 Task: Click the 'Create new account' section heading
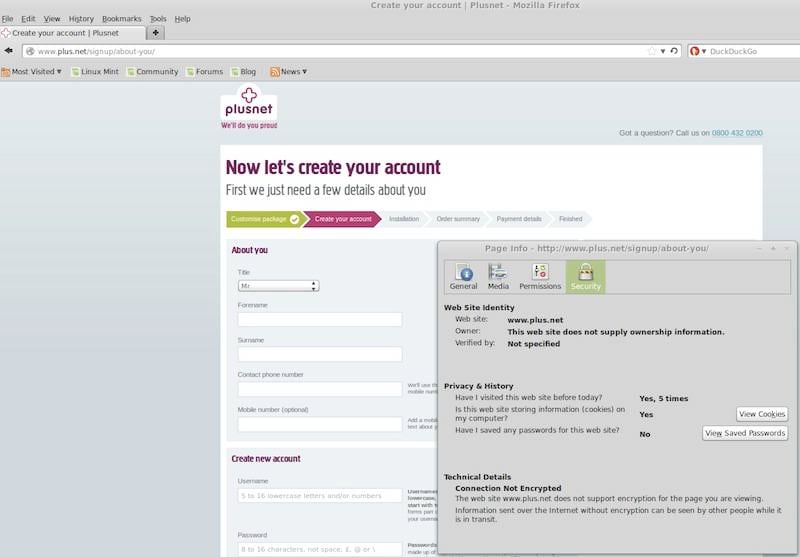[x=266, y=459]
